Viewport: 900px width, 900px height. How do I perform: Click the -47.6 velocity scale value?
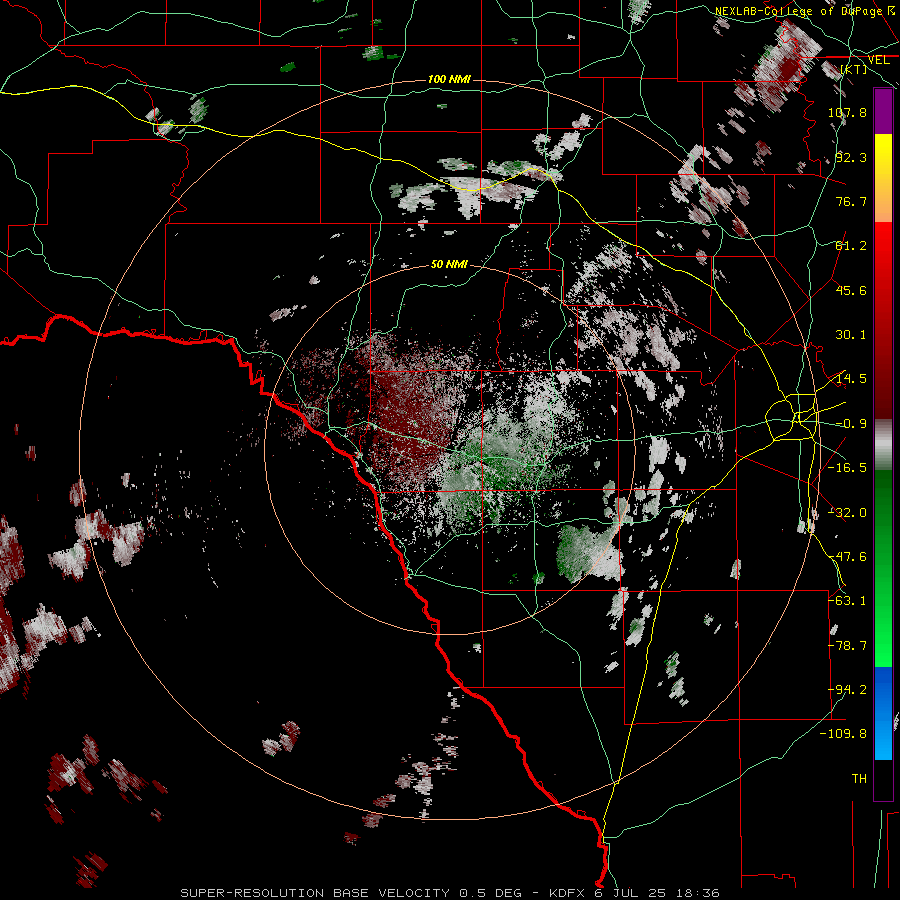[x=847, y=557]
